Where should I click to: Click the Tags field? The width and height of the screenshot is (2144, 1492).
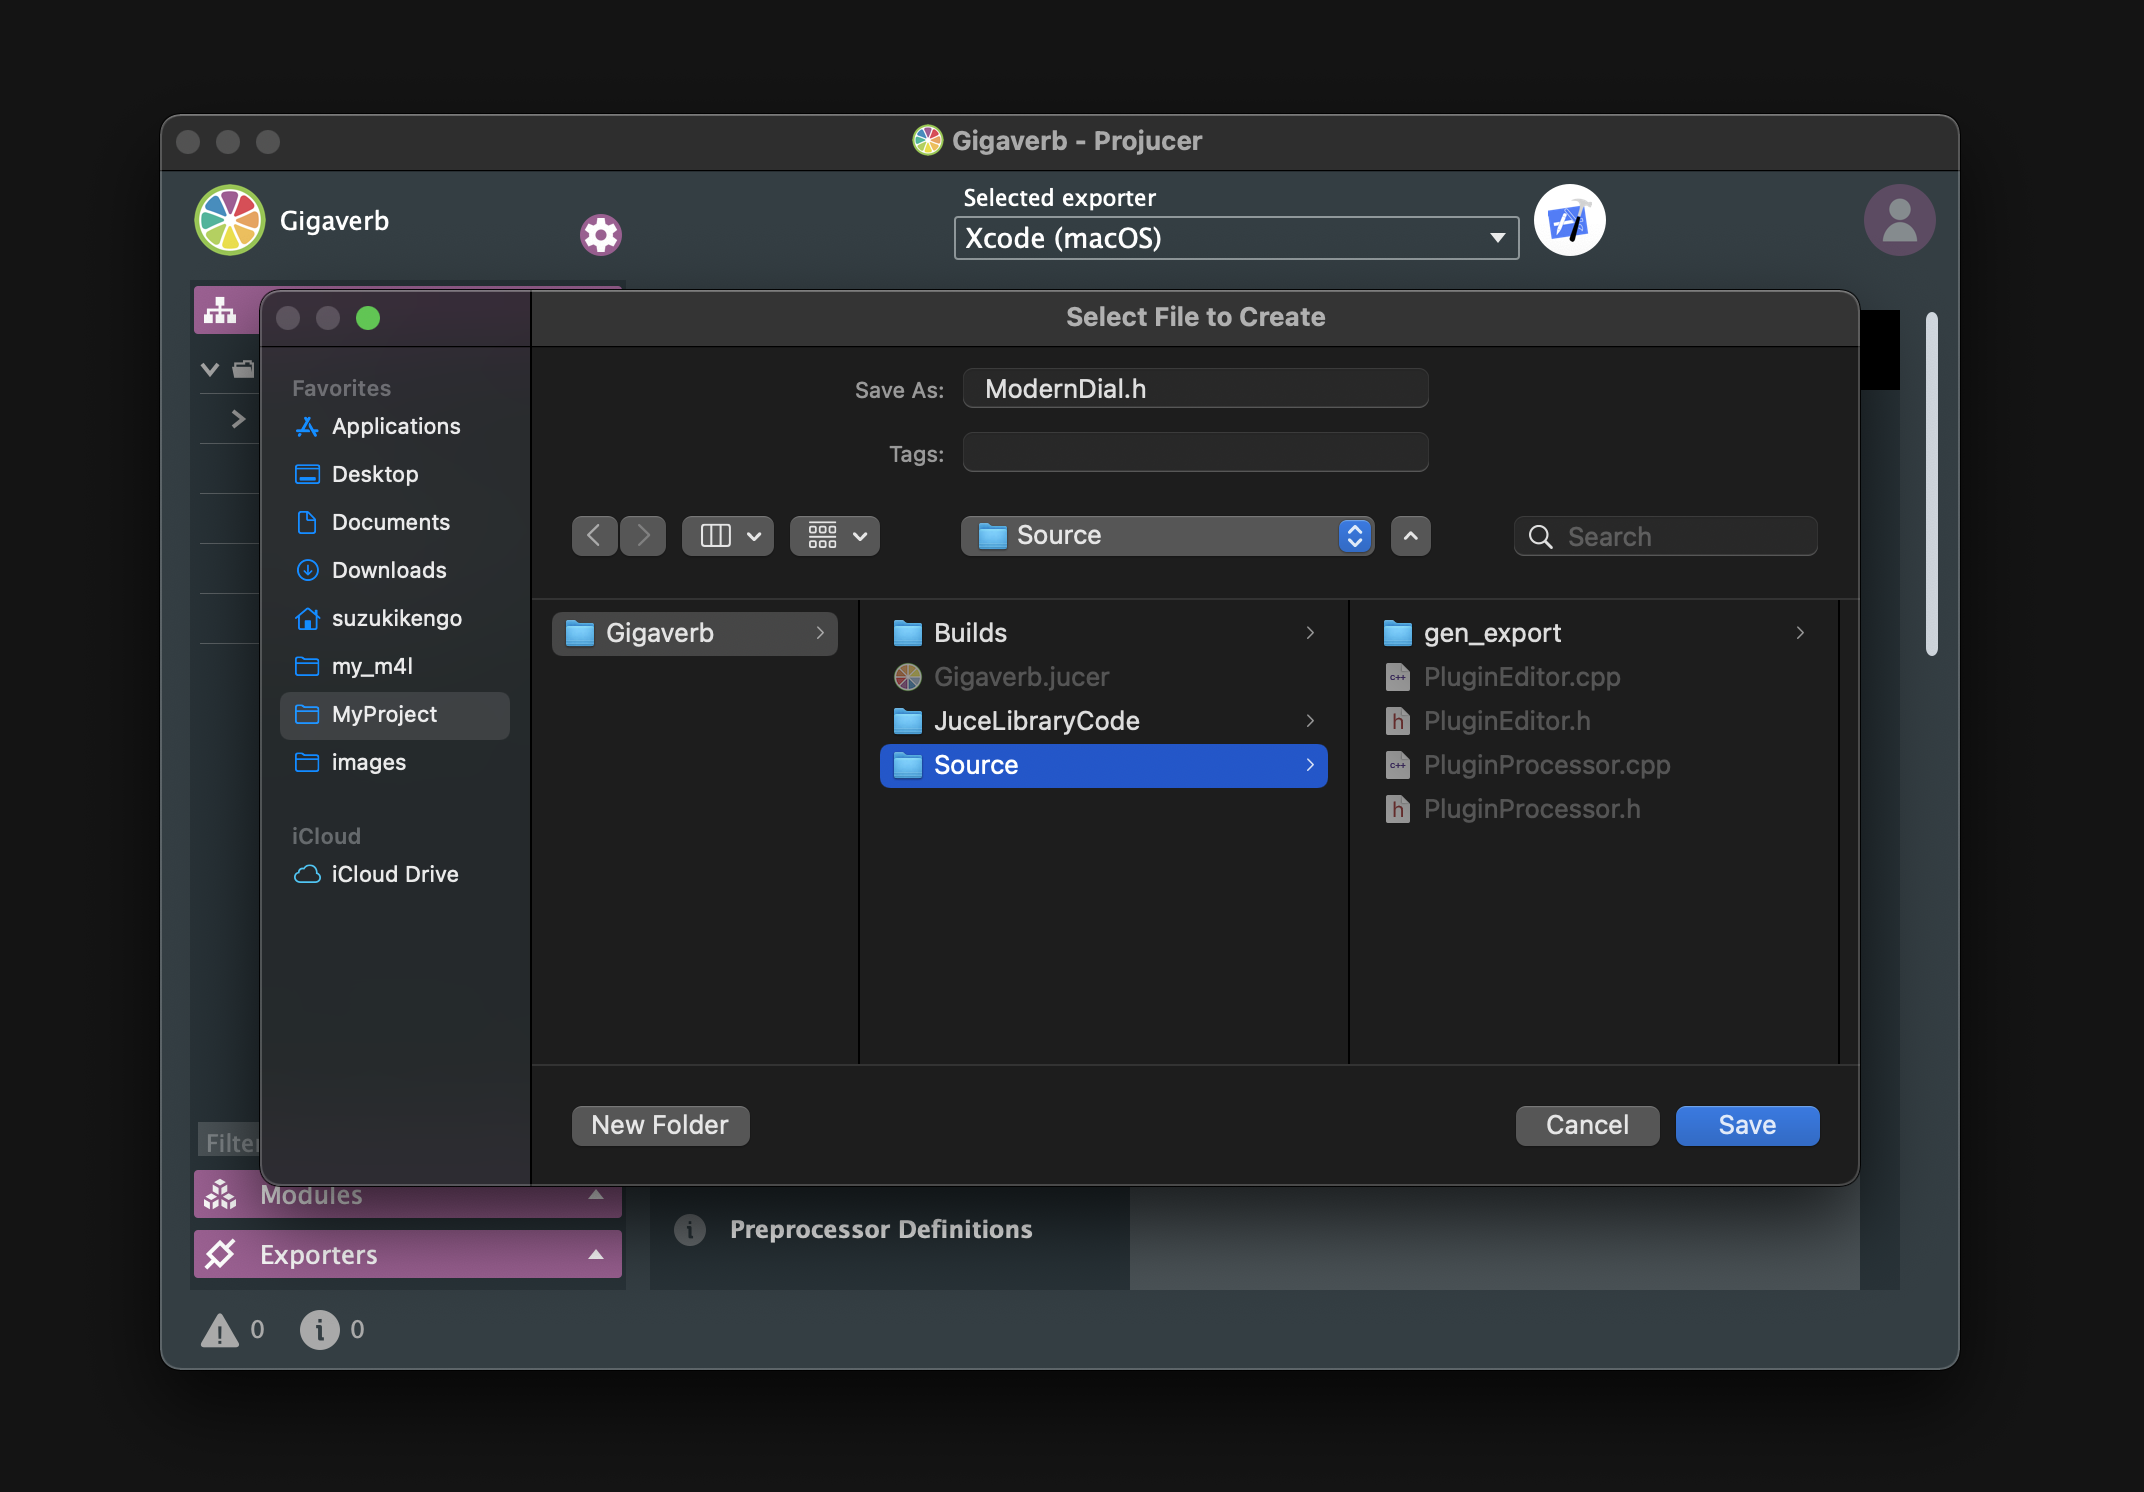[1195, 452]
